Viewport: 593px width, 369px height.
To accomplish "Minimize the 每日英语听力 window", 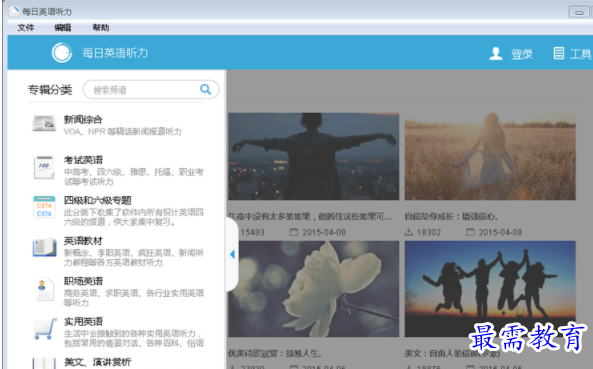I will (579, 12).
